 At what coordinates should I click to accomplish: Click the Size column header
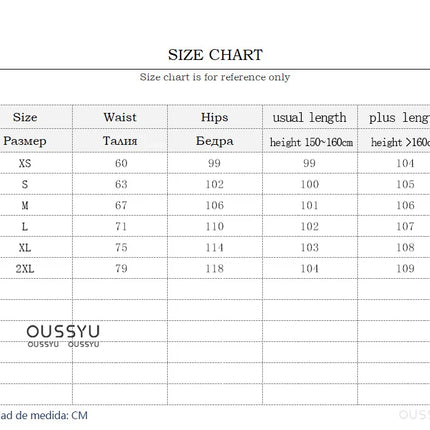25,117
